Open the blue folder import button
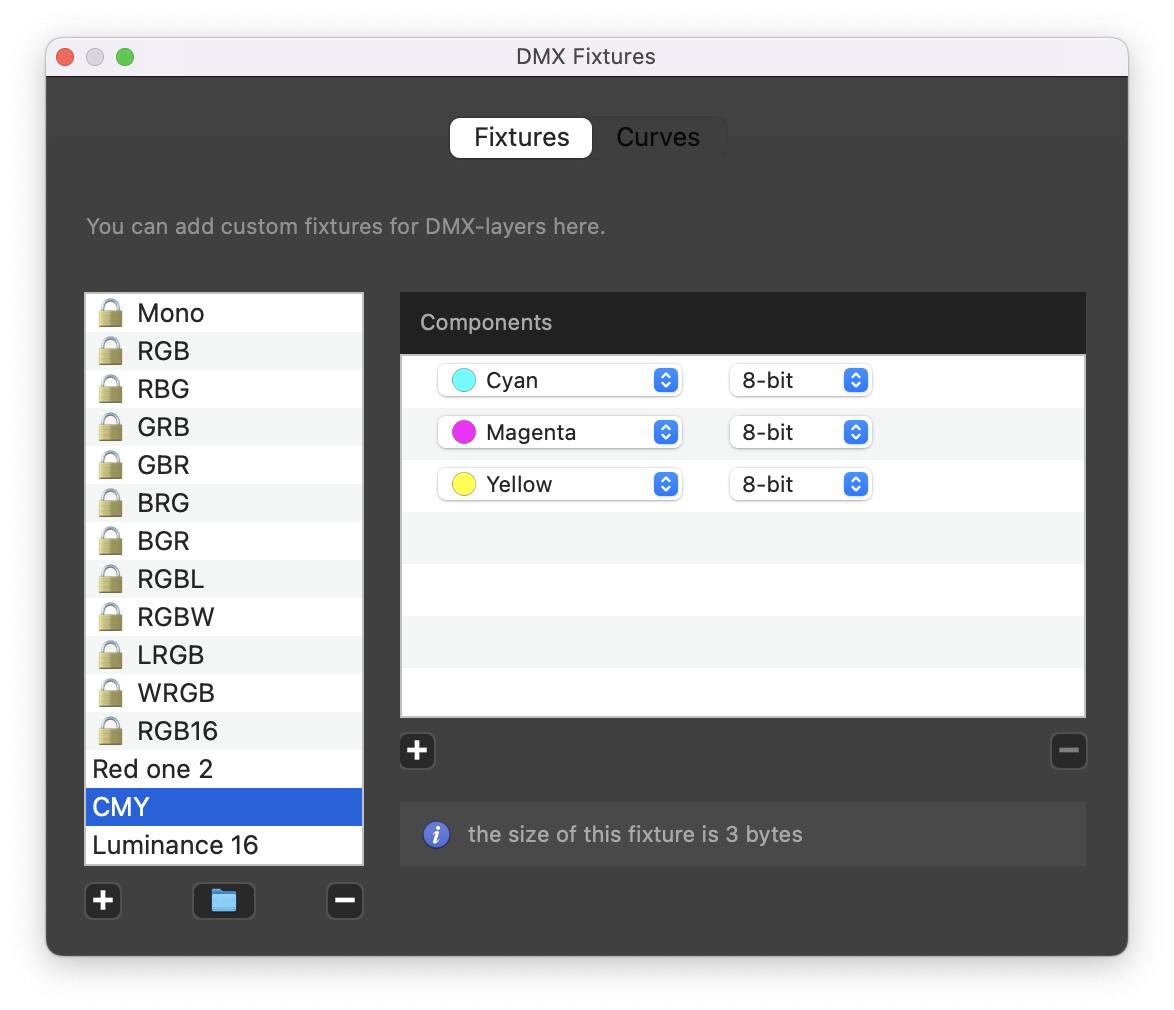The image size is (1174, 1010). 224,900
